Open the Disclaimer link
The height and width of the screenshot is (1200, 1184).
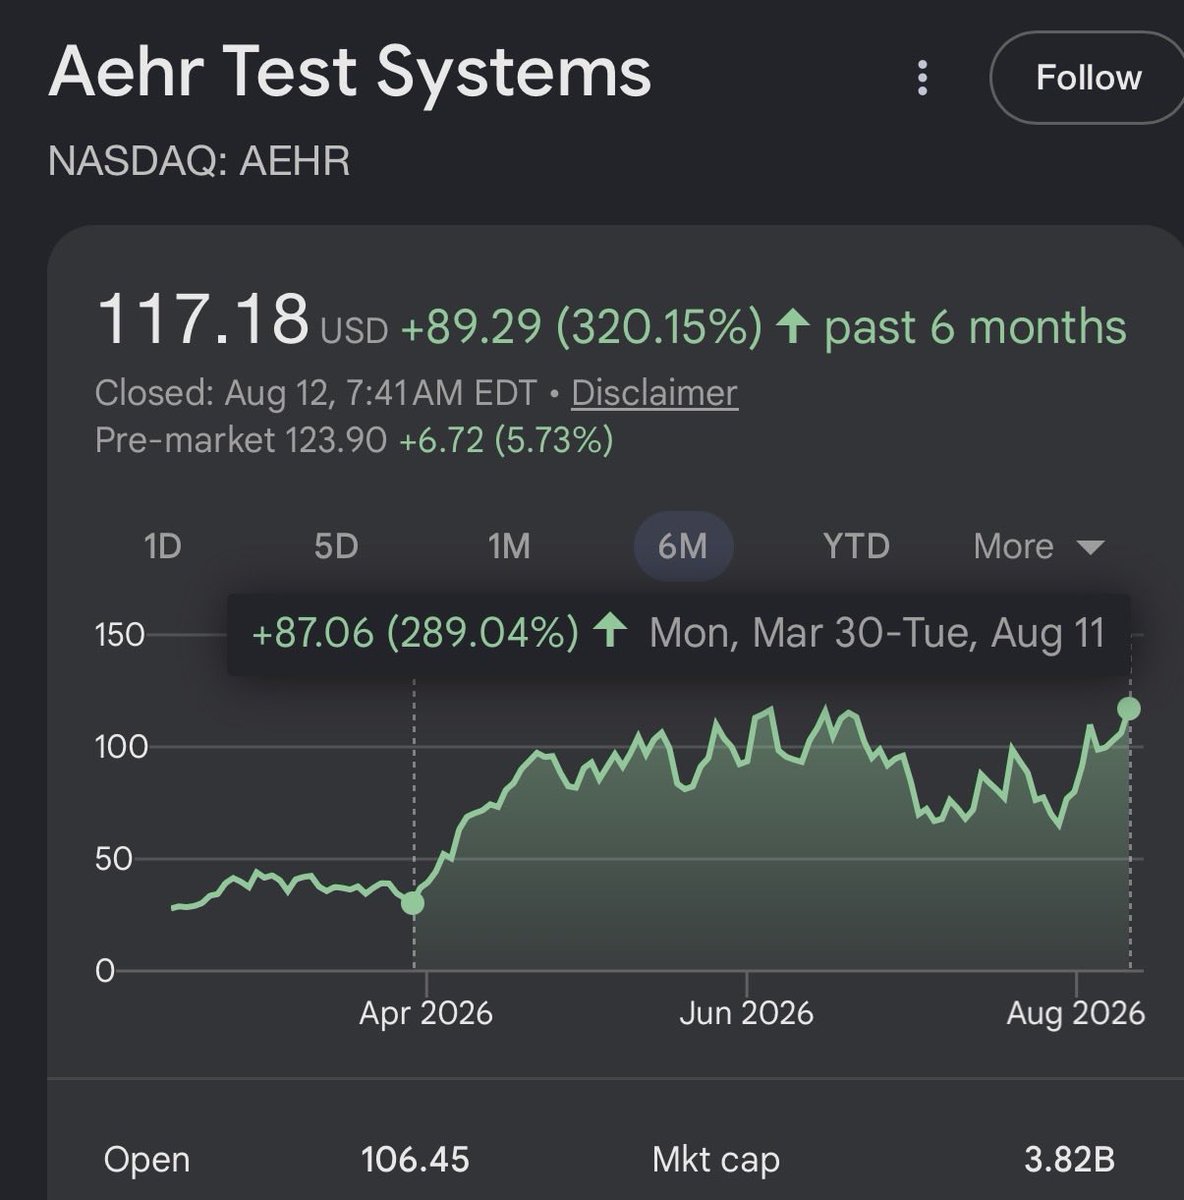coord(654,393)
